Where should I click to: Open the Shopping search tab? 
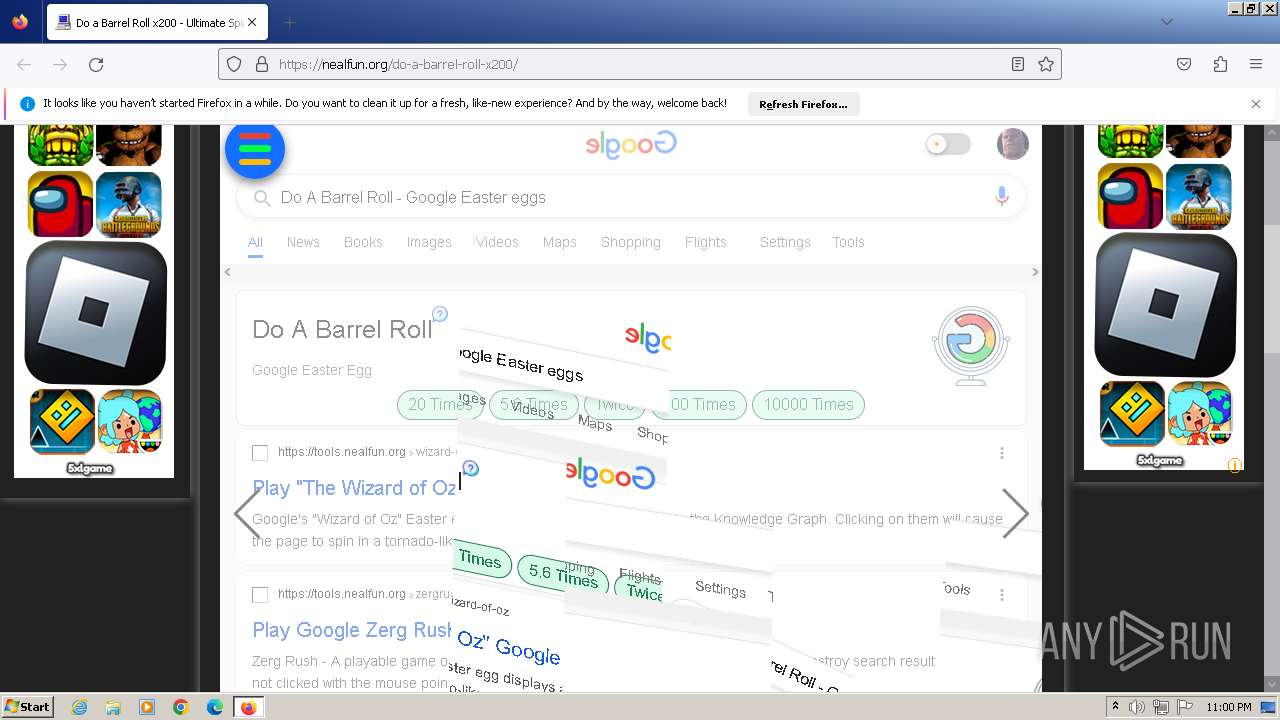pyautogui.click(x=631, y=242)
